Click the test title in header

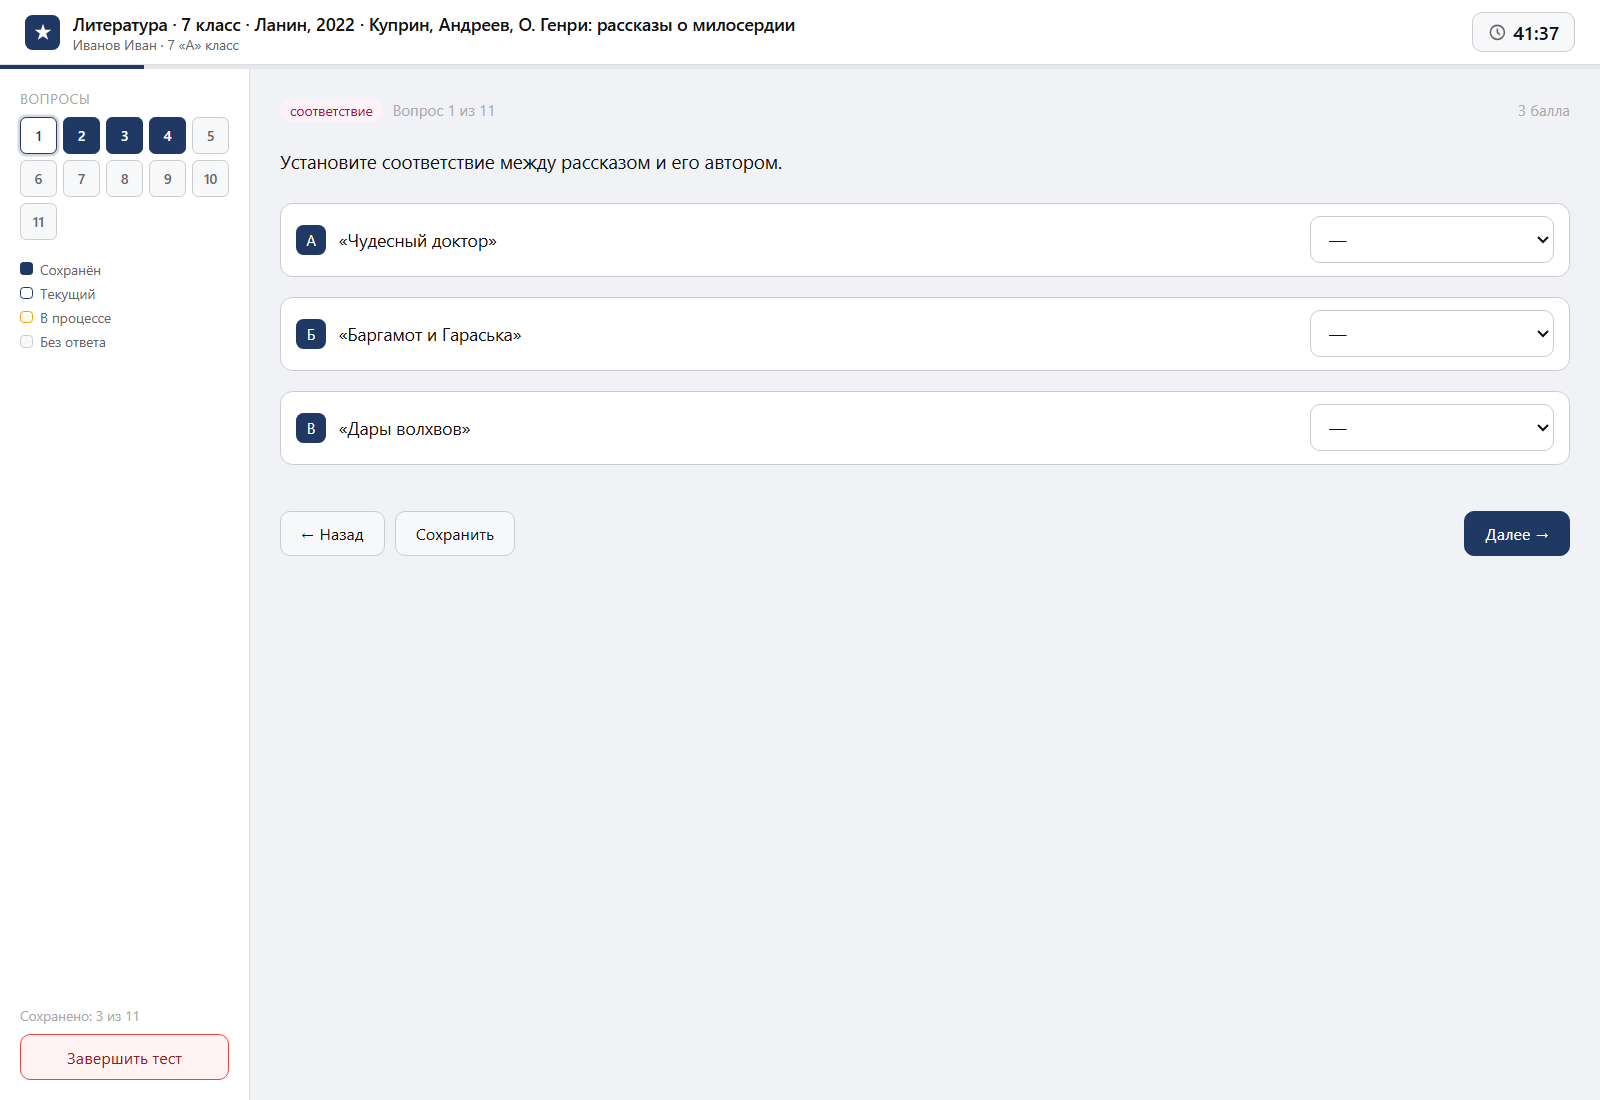[x=434, y=25]
